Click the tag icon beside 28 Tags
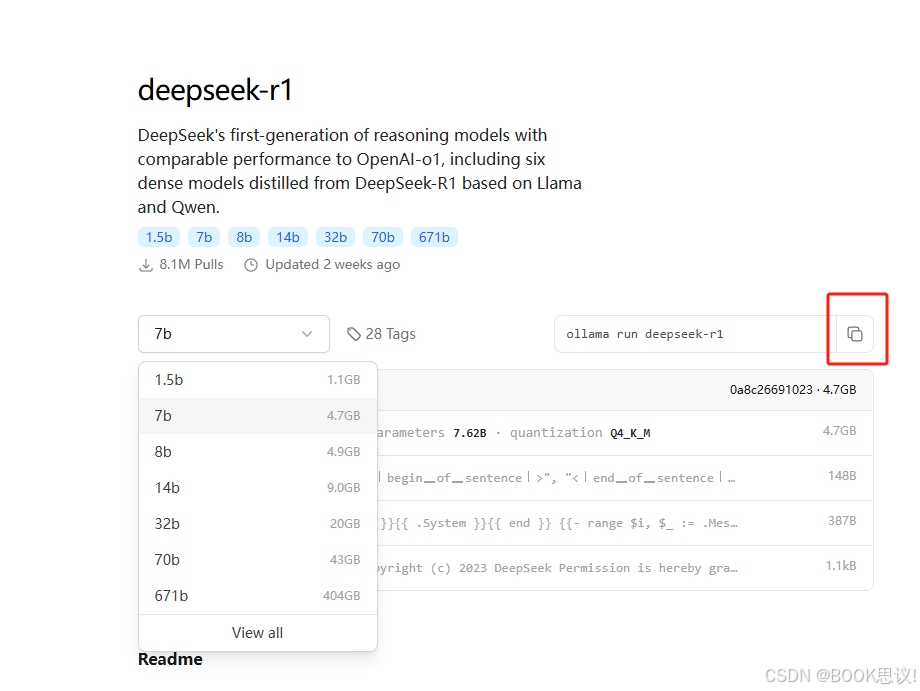The width and height of the screenshot is (920, 691). (354, 334)
